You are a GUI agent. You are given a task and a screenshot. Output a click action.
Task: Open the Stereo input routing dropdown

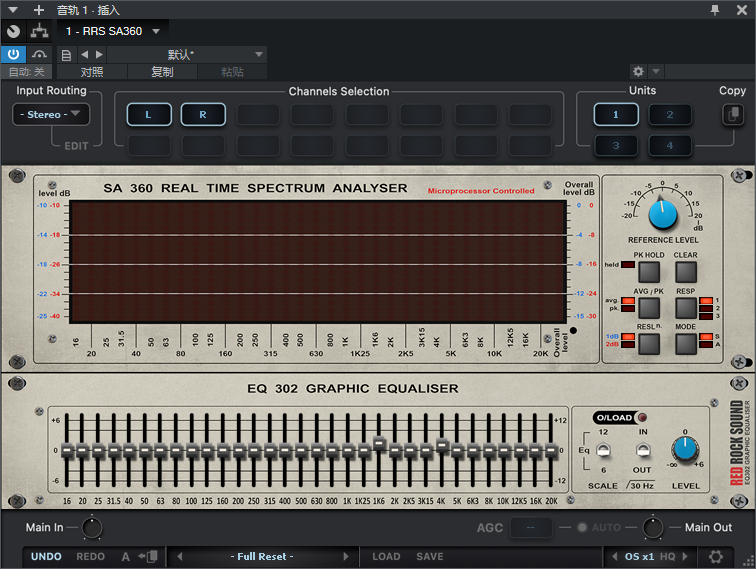click(x=51, y=115)
